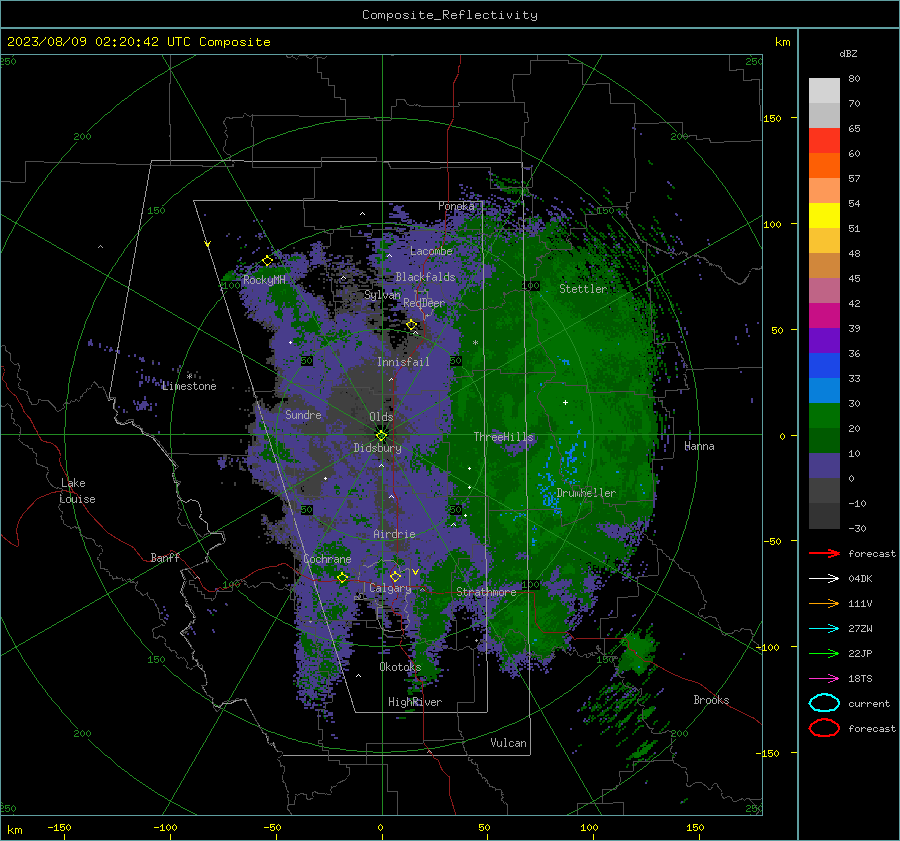Click the Innisfail label
This screenshot has height=841, width=900.
pos(403,362)
